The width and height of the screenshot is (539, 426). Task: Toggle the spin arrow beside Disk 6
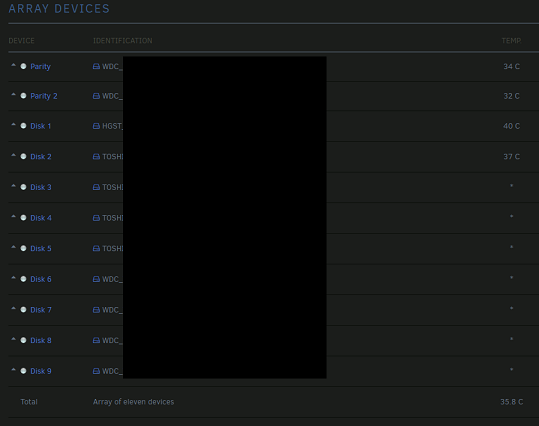tap(13, 277)
